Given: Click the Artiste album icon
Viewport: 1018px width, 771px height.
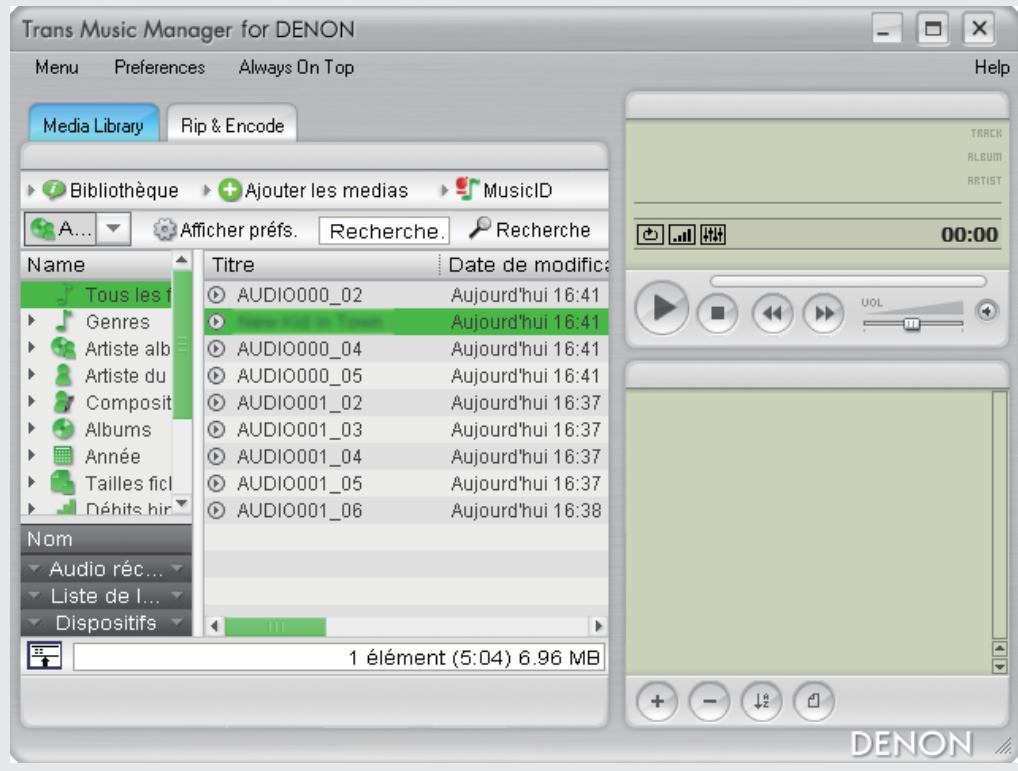Looking at the screenshot, I should 64,349.
